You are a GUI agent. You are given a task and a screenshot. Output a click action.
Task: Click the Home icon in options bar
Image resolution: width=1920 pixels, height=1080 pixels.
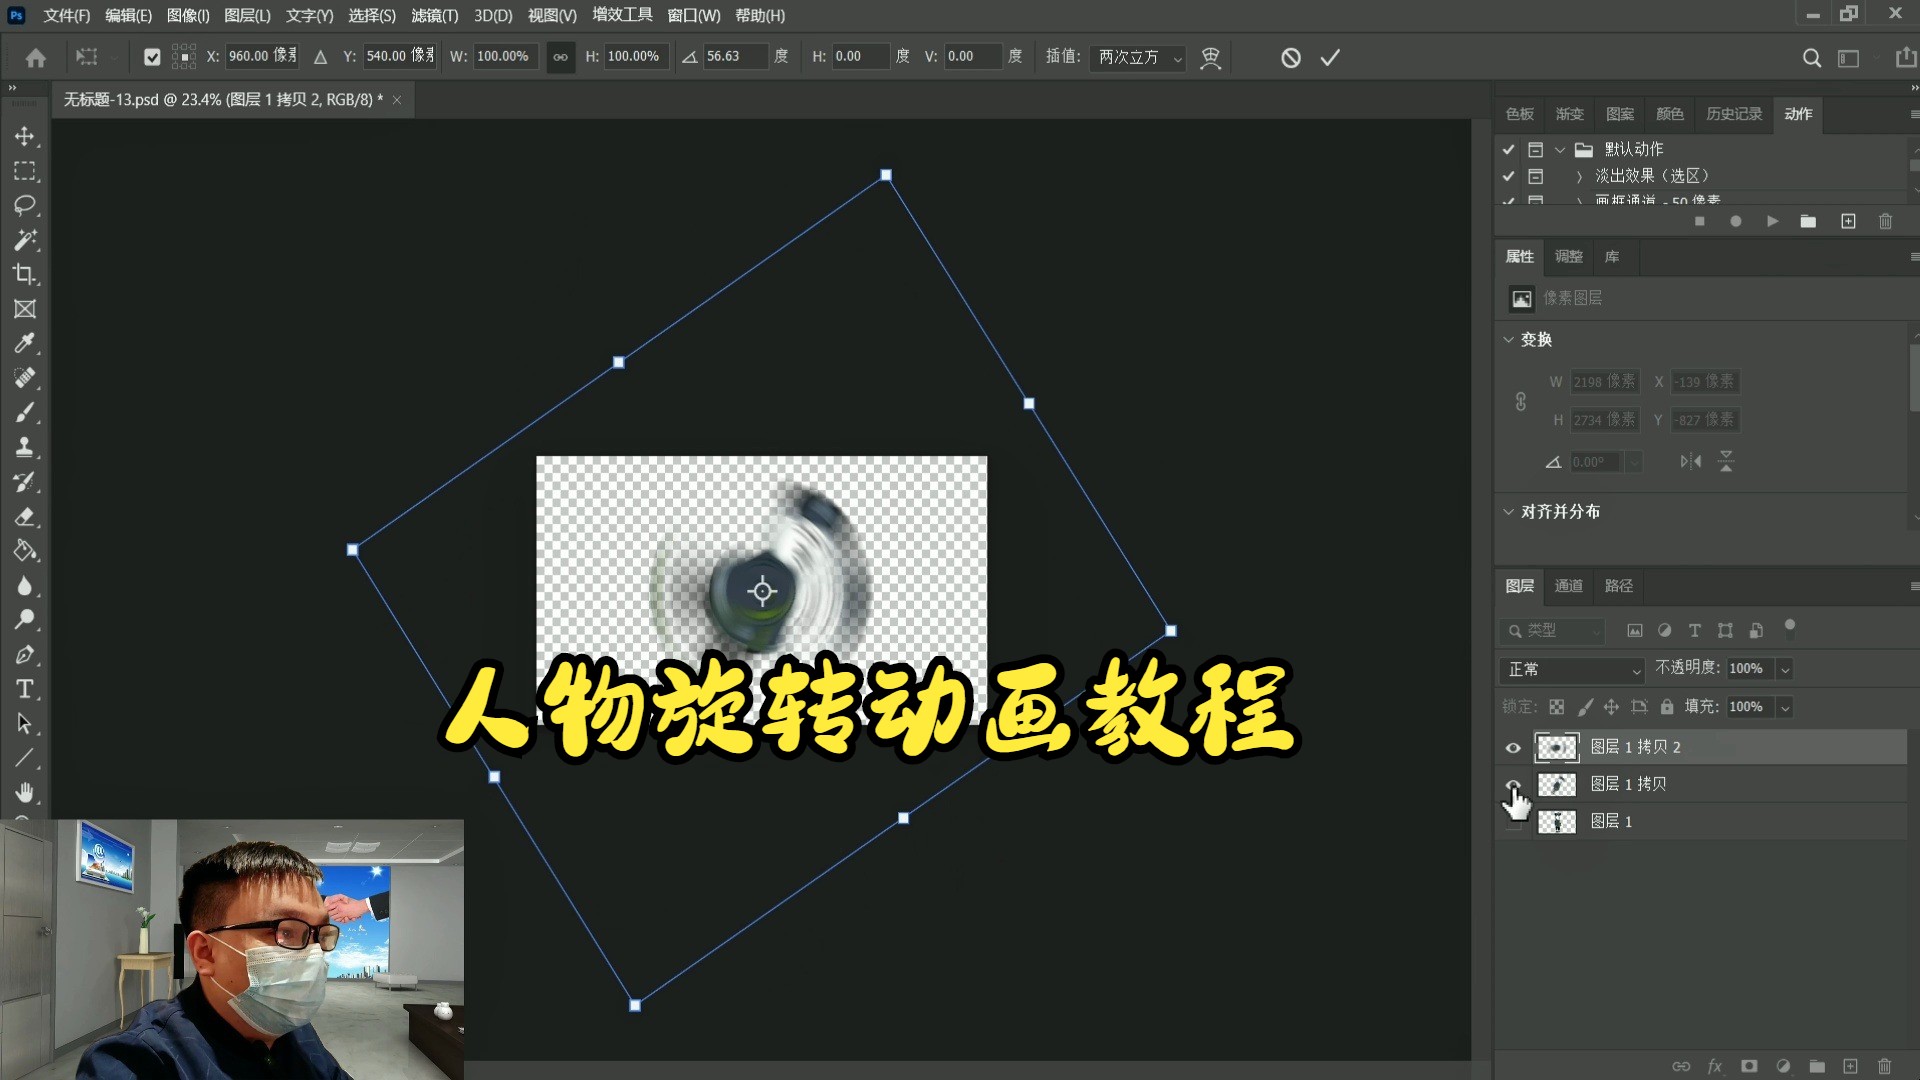(x=36, y=58)
